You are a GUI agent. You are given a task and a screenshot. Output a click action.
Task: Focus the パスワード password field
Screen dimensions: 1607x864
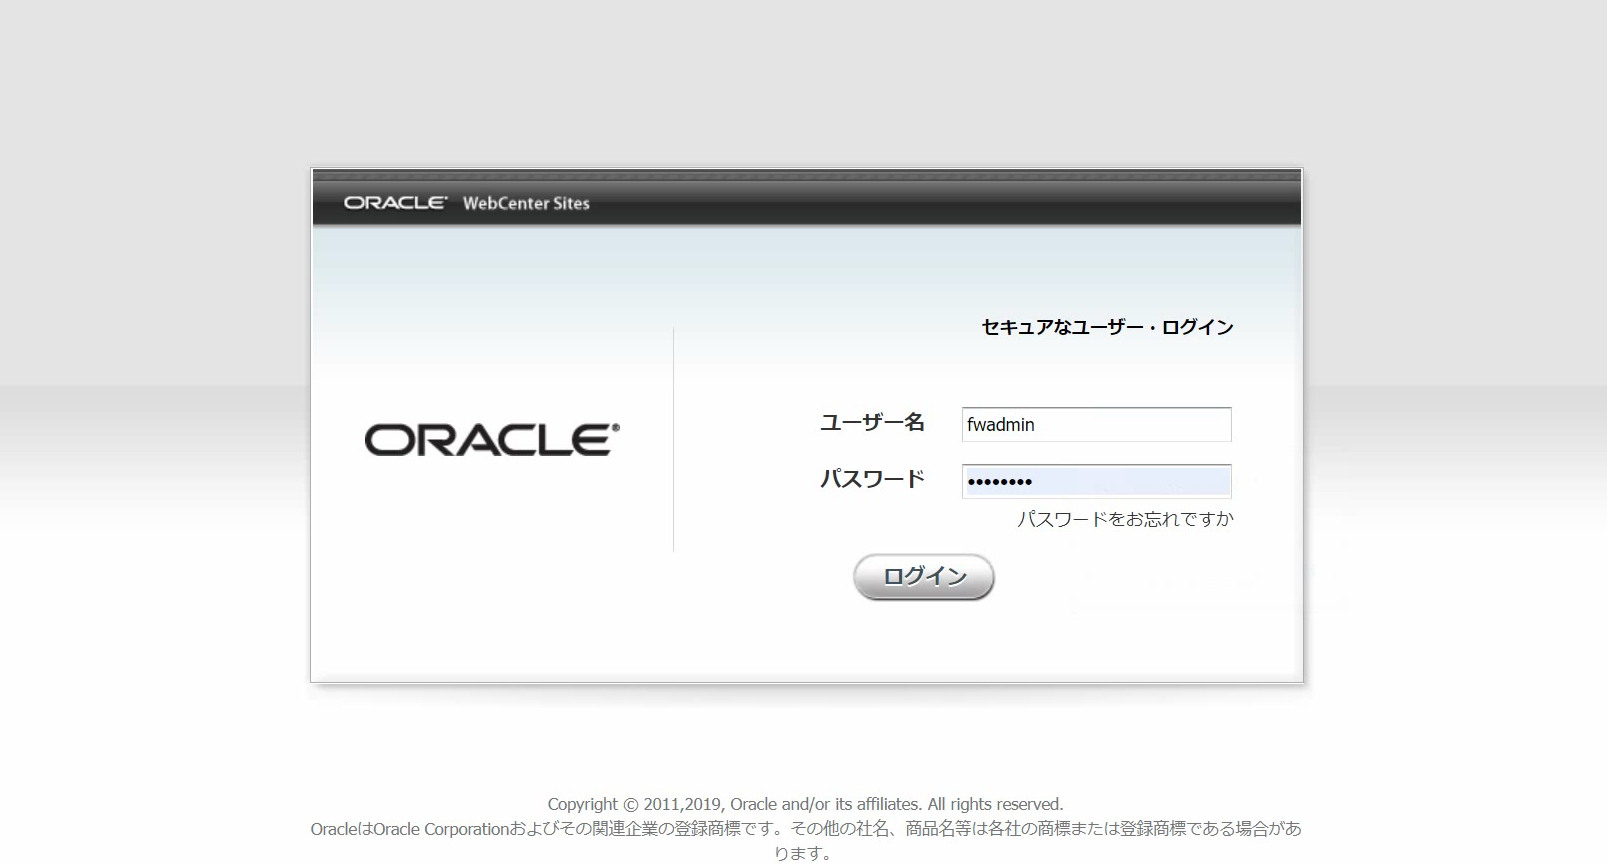[x=1096, y=481]
